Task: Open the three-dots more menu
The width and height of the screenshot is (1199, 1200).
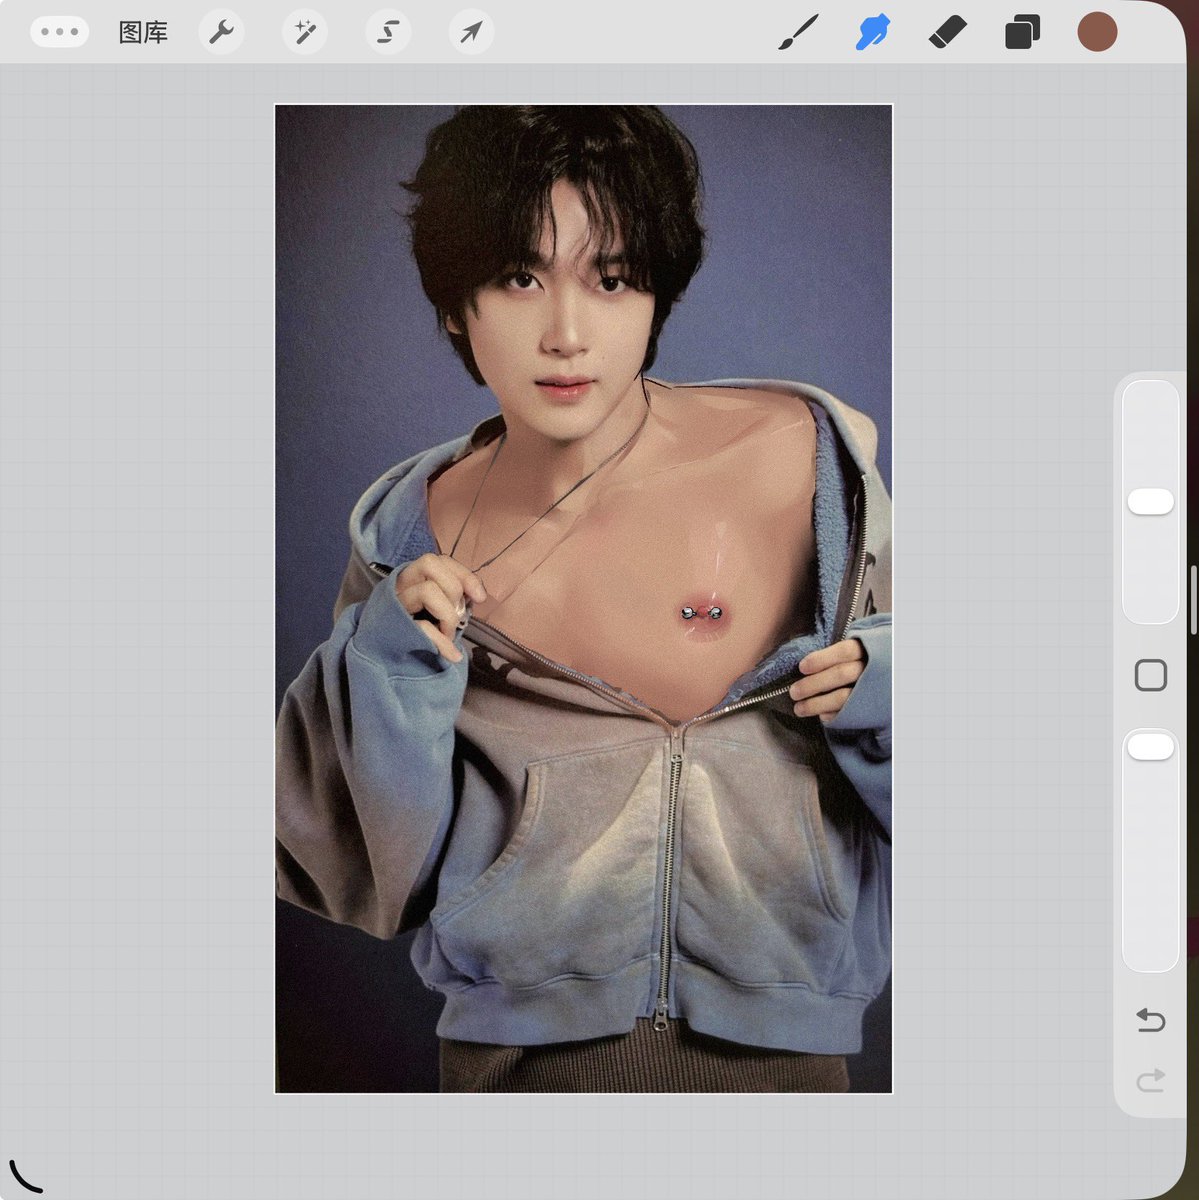Action: pos(60,32)
